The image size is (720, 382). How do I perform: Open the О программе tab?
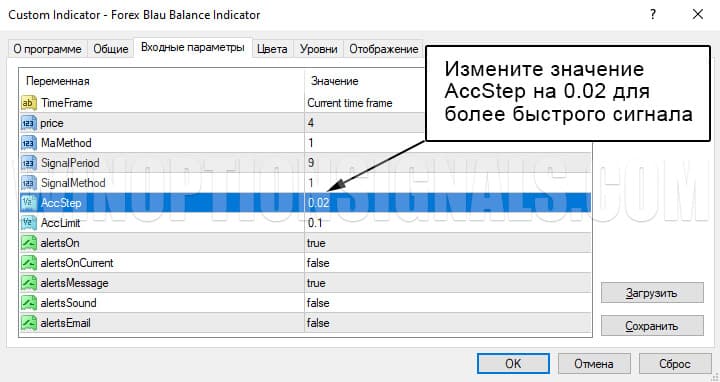tap(47, 49)
